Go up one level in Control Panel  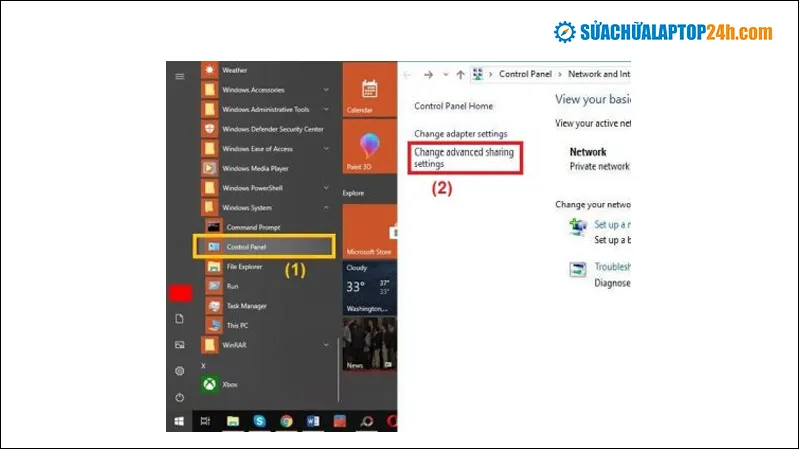pyautogui.click(x=460, y=74)
